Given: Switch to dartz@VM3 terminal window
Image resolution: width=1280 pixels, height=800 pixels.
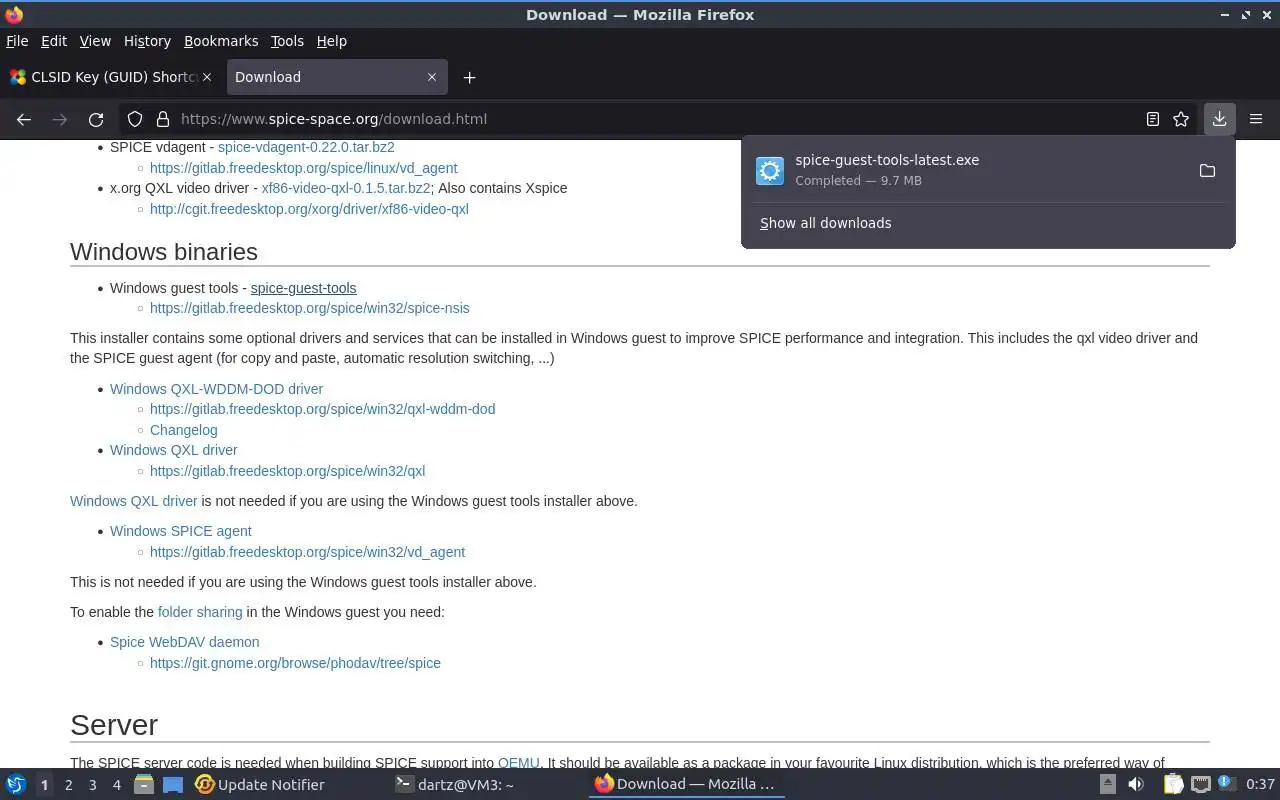Looking at the screenshot, I should pos(455,785).
